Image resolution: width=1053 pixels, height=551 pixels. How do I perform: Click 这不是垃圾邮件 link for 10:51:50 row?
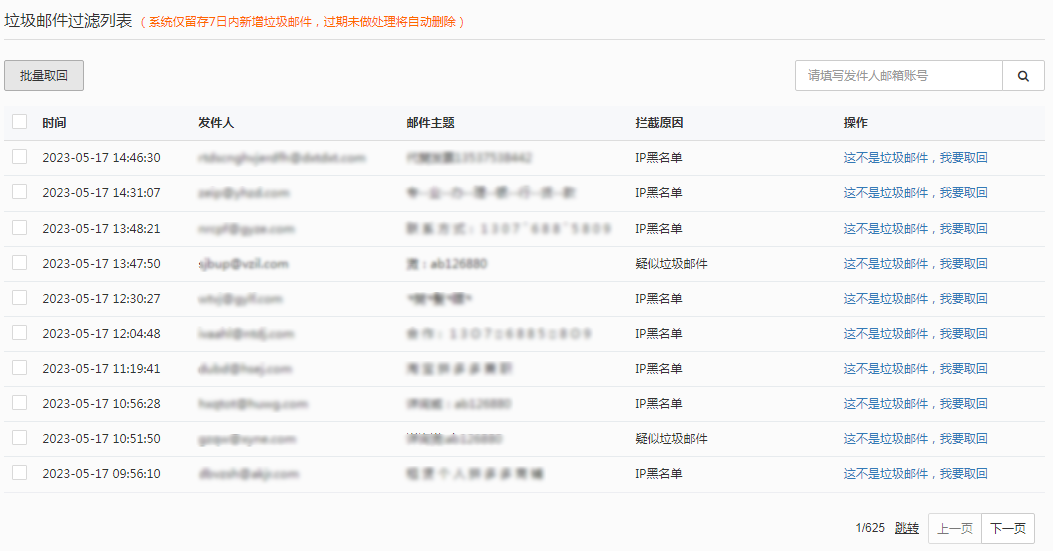click(886, 439)
